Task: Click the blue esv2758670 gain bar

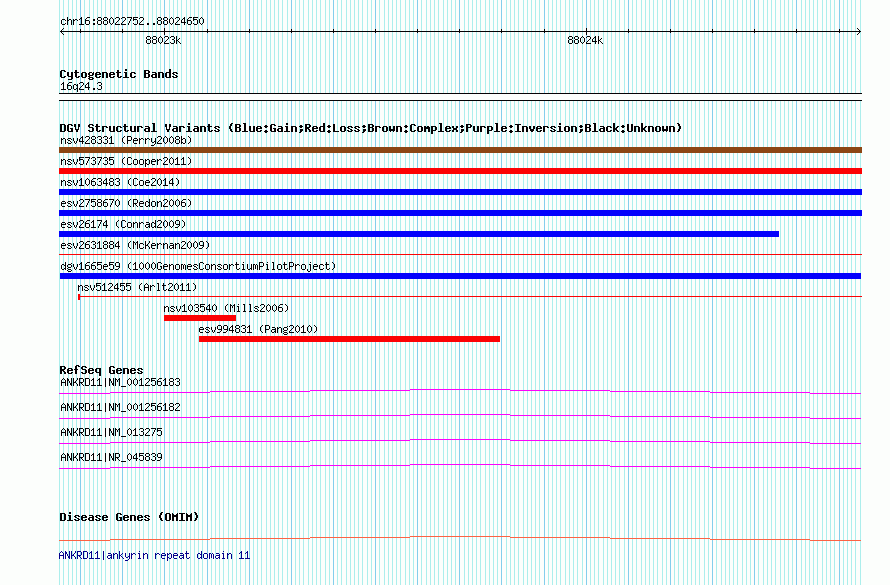Action: 460,213
